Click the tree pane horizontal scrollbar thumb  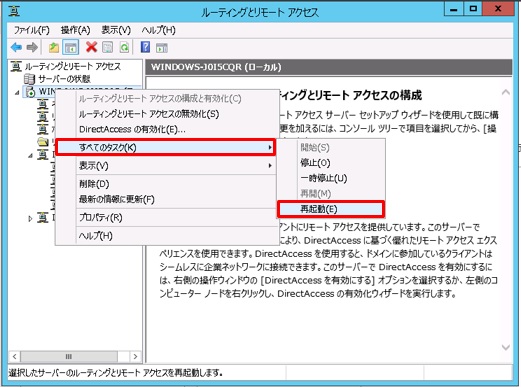click(x=68, y=356)
